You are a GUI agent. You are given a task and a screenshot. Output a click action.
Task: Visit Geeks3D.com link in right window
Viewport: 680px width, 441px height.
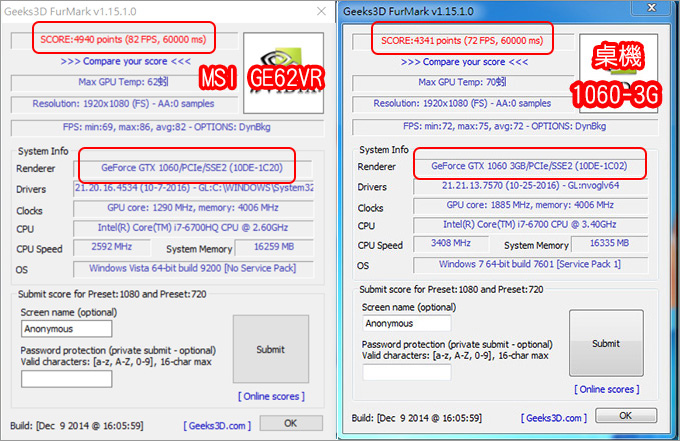554,418
